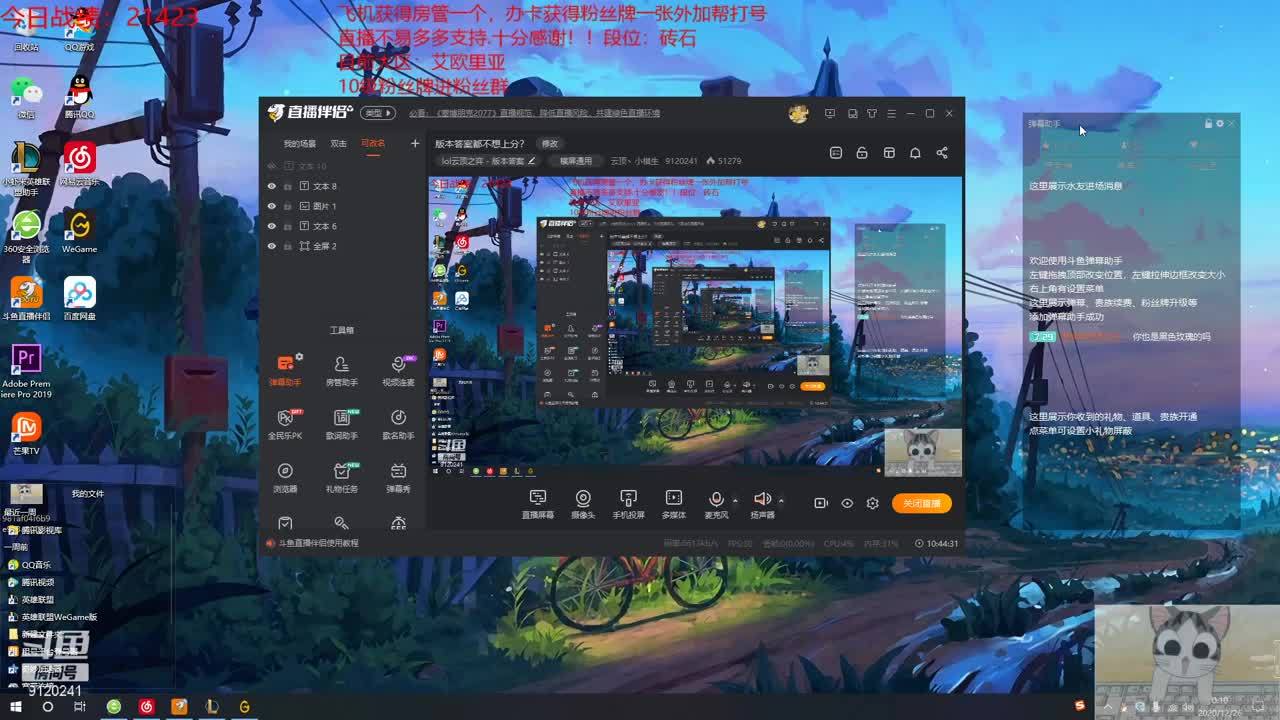Toggle visibility of 文本 8 layer
The height and width of the screenshot is (720, 1280).
271,186
